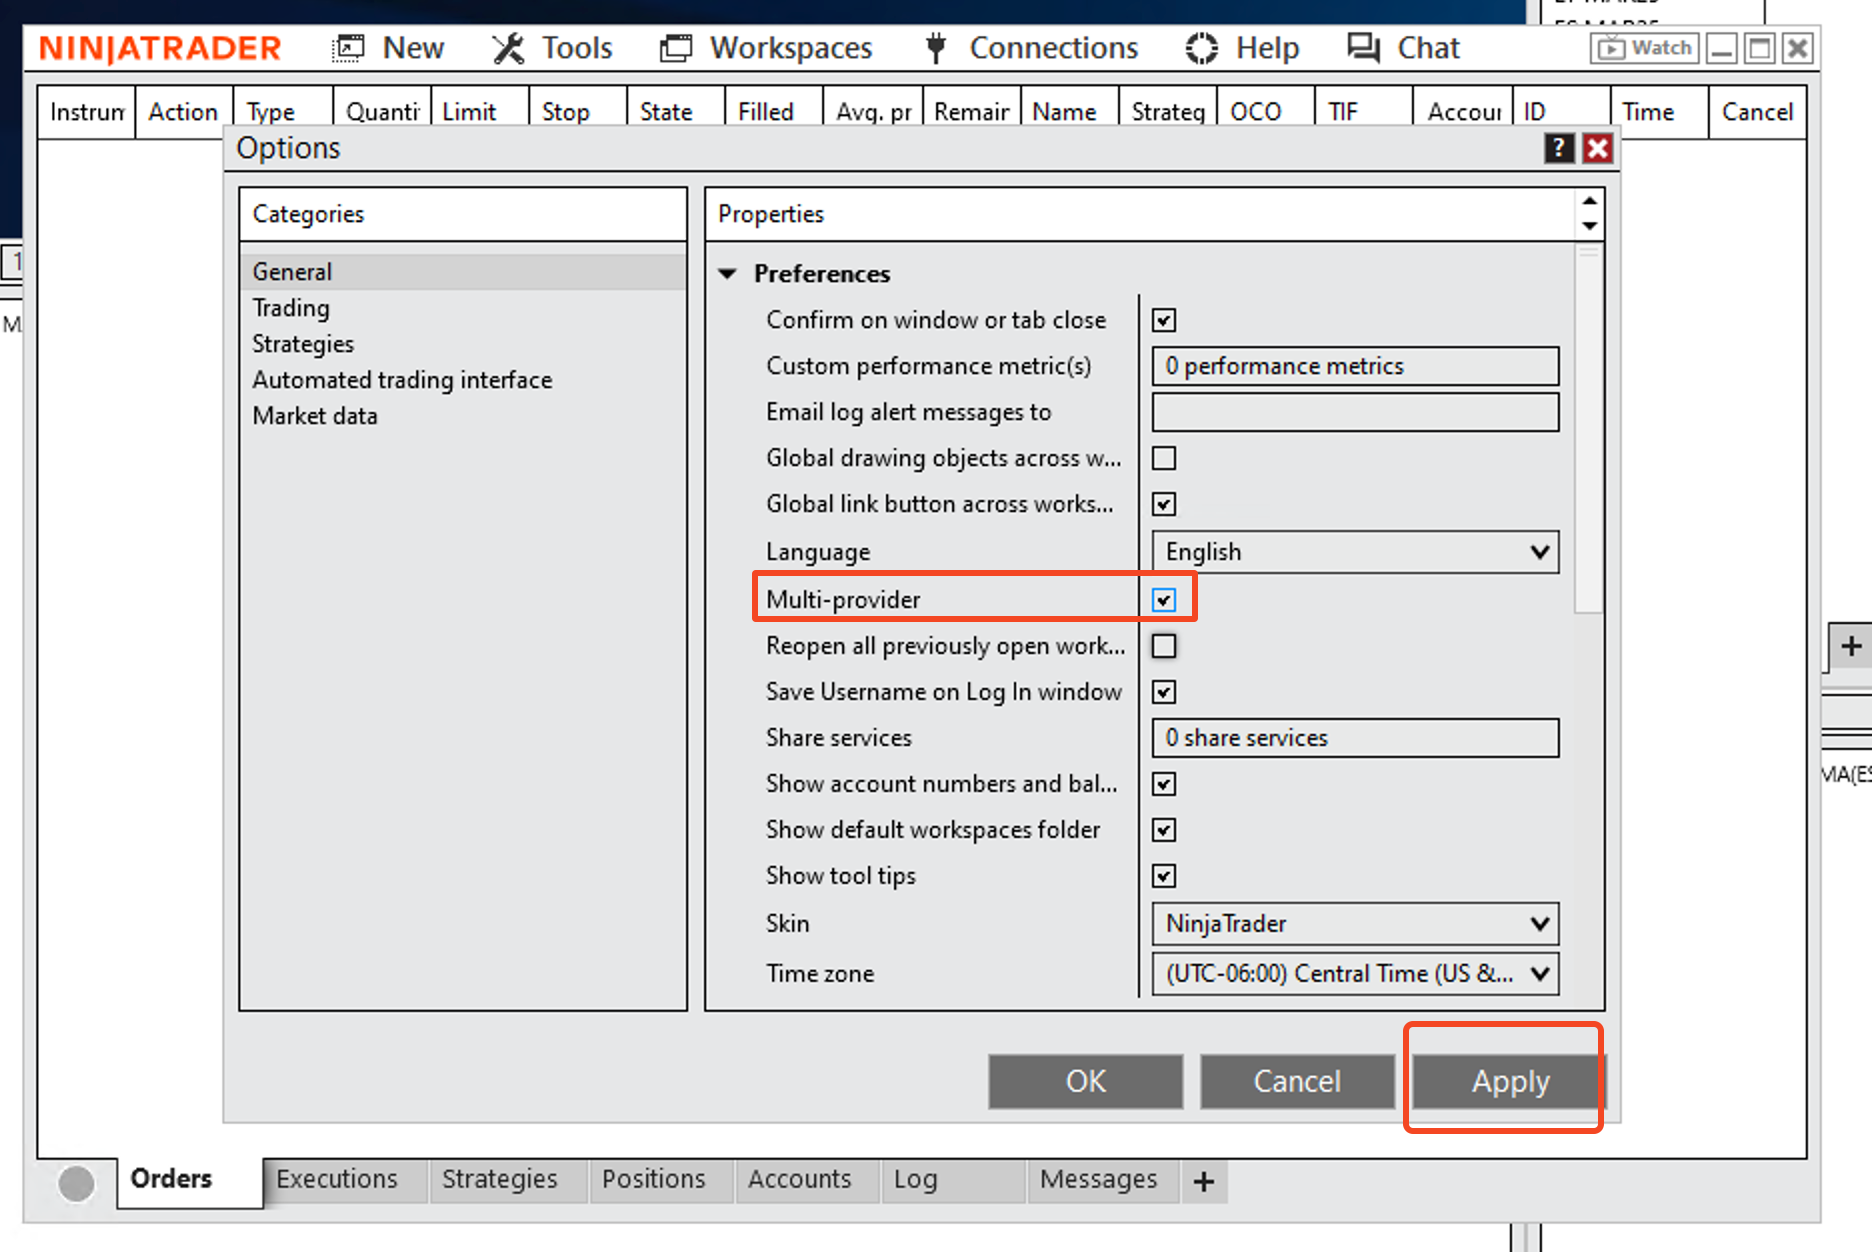Click the Watch video button

click(x=1644, y=48)
